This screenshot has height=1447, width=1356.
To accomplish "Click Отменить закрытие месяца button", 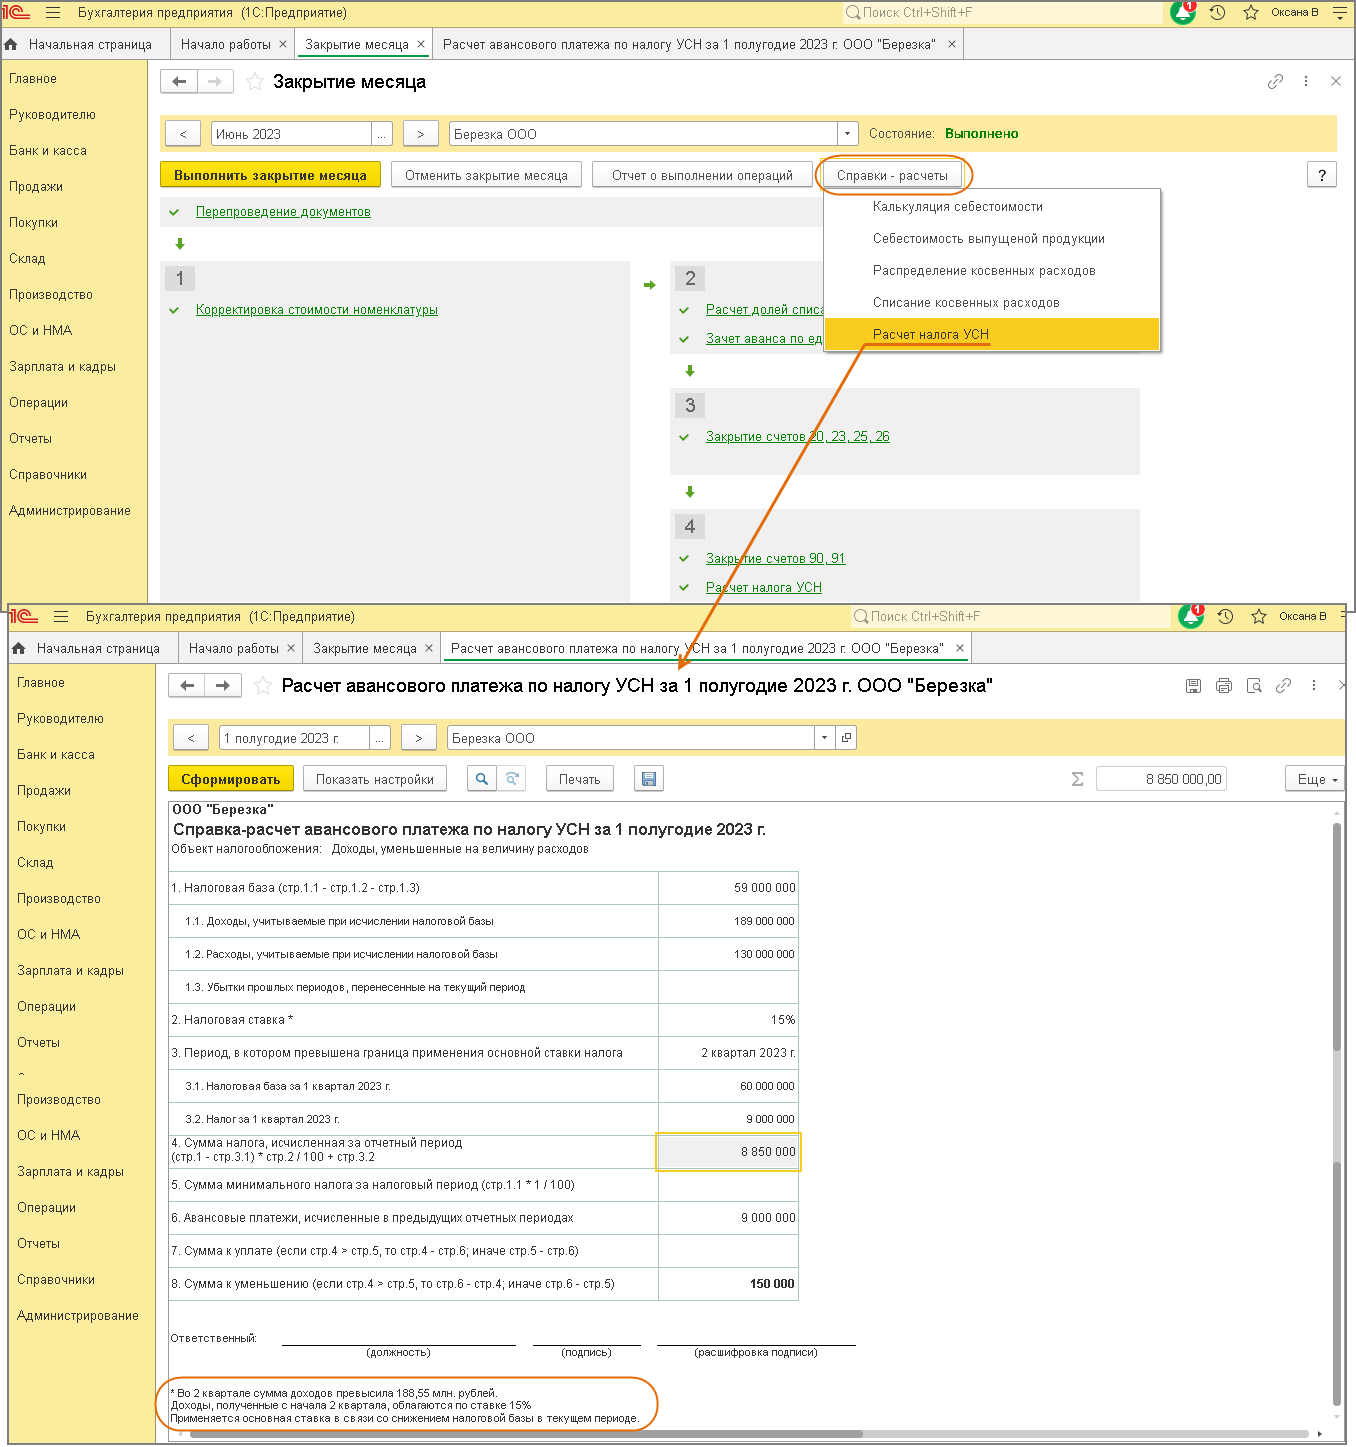I will tap(486, 175).
